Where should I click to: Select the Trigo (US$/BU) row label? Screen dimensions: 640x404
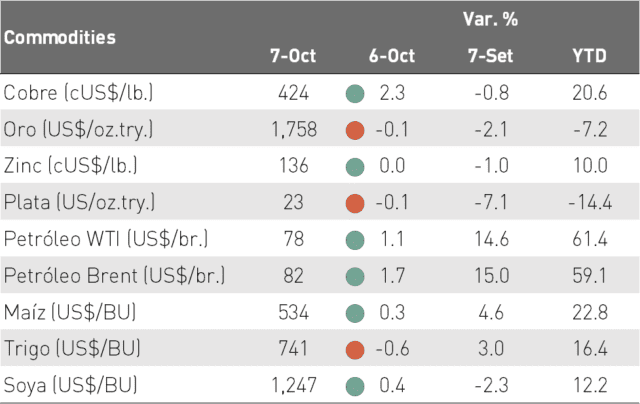coord(72,349)
